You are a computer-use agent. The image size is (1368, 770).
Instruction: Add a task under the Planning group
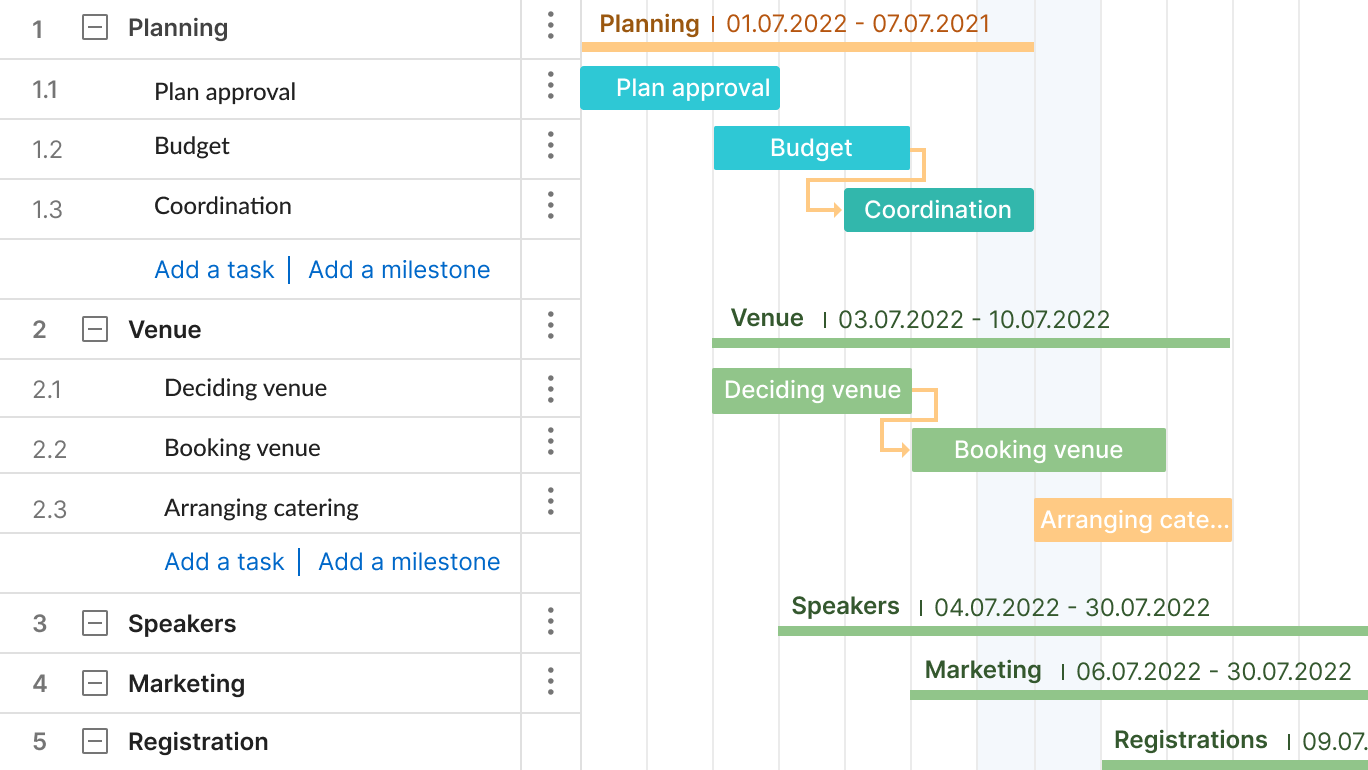tap(214, 269)
